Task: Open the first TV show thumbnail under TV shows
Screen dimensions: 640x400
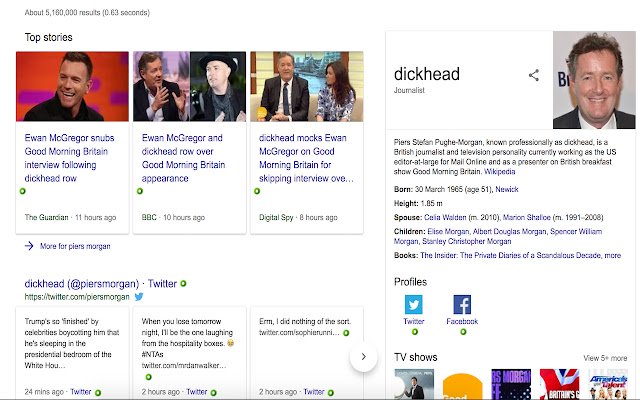Action: pos(414,384)
